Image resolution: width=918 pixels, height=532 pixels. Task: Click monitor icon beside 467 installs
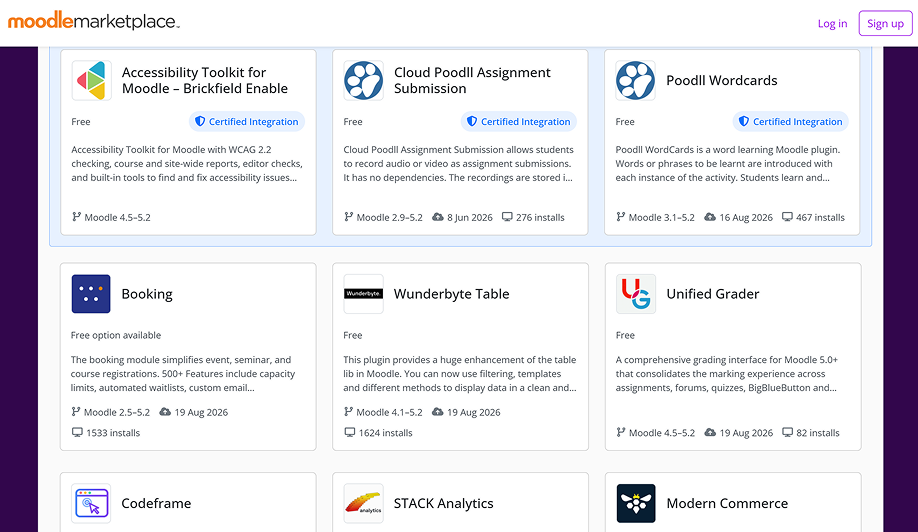point(787,217)
